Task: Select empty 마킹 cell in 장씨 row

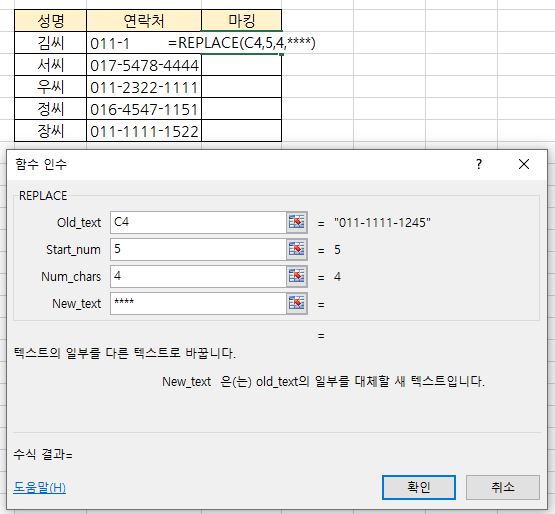Action: 241,131
